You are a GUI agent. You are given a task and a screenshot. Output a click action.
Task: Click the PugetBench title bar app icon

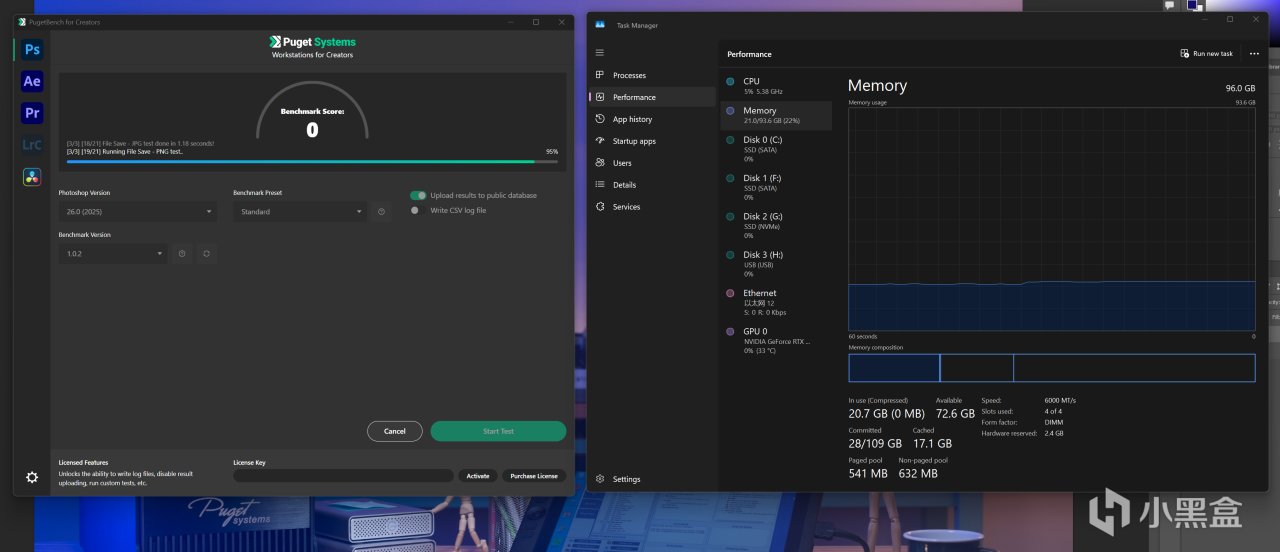coord(22,22)
